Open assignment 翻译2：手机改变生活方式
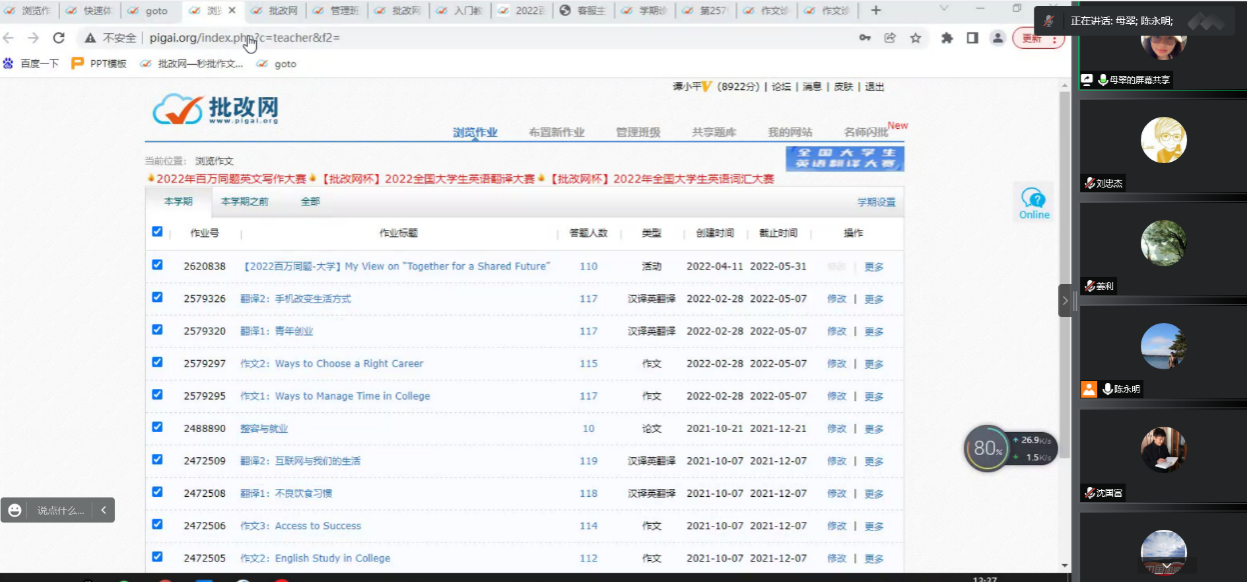Viewport: 1248px width, 583px height. pos(295,299)
